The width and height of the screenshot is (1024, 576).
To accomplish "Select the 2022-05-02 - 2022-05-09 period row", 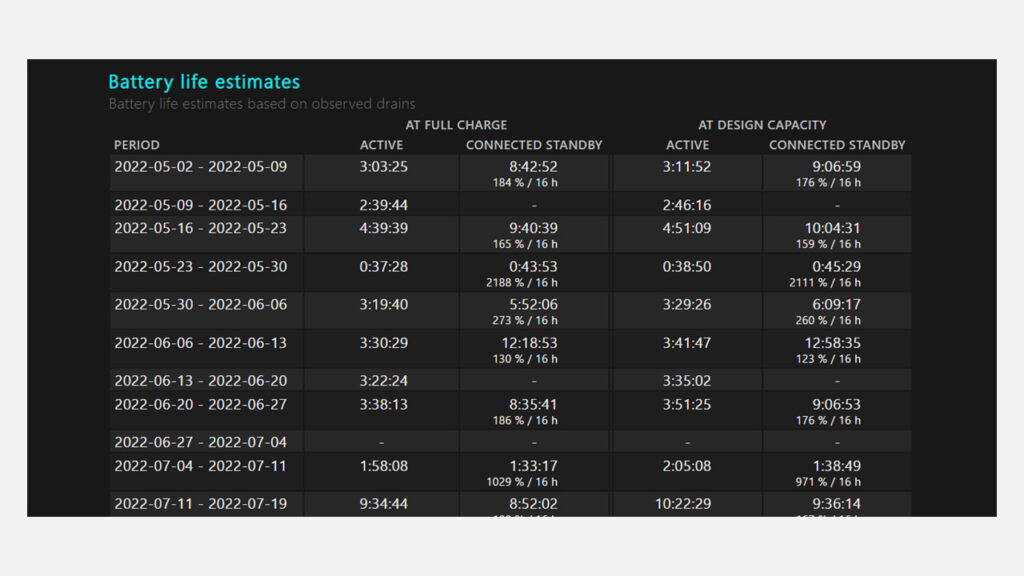I will (200, 167).
